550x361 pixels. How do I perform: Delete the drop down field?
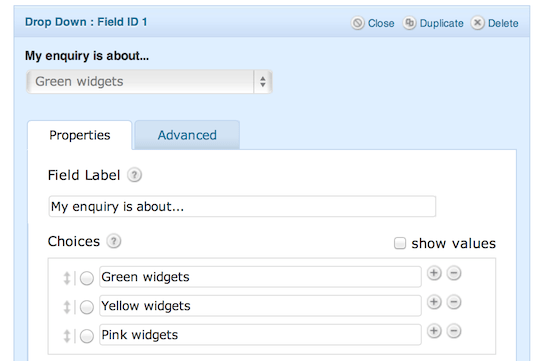[494, 23]
